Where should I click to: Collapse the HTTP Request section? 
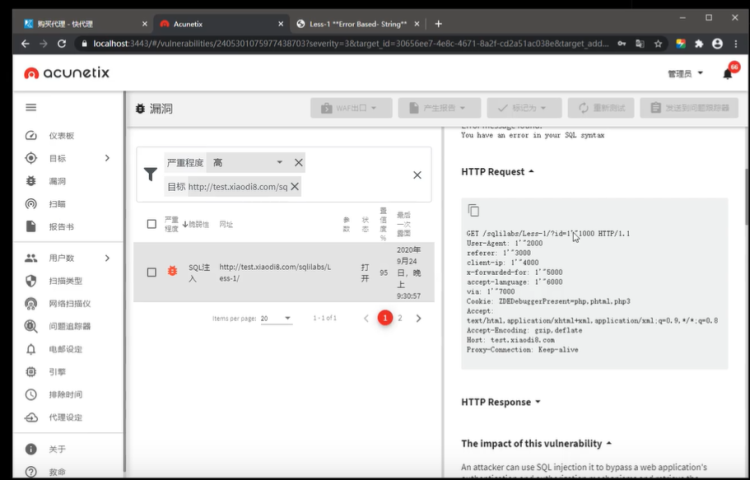[x=497, y=172]
